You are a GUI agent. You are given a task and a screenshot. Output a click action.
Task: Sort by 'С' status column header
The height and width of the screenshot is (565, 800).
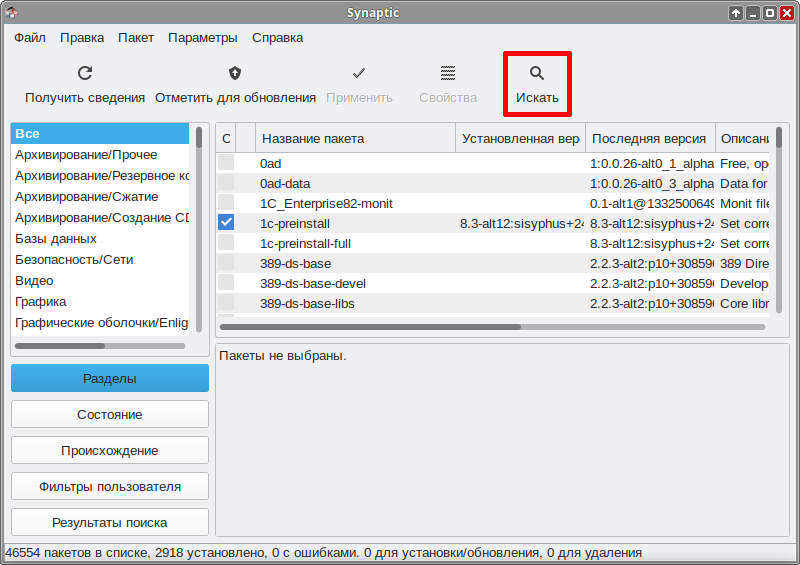tap(227, 138)
